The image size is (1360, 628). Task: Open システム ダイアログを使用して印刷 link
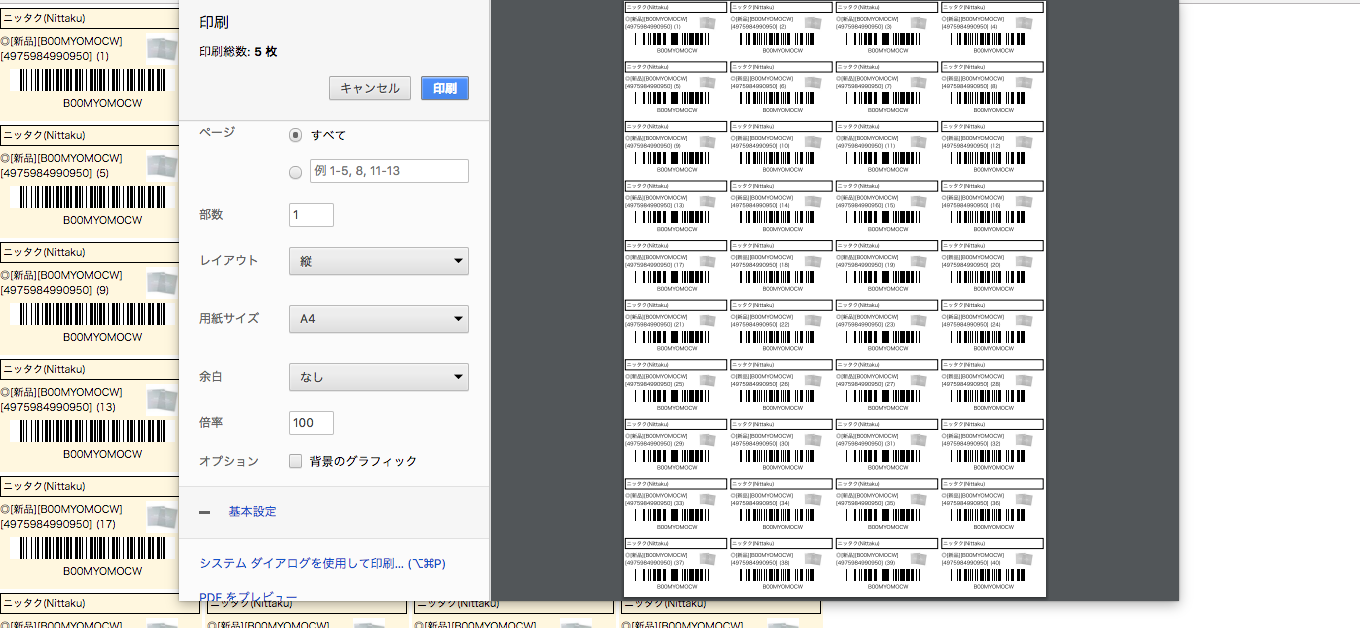click(x=322, y=564)
